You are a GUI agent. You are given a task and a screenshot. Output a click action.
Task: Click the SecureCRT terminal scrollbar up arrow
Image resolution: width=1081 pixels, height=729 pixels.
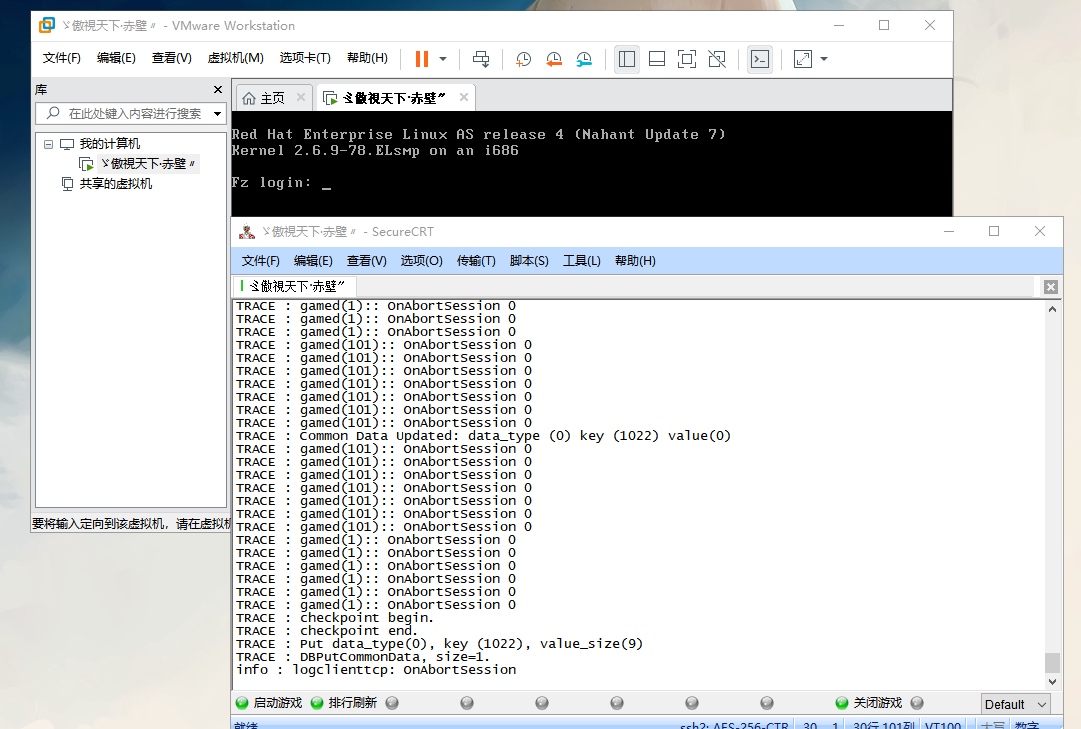point(1052,310)
